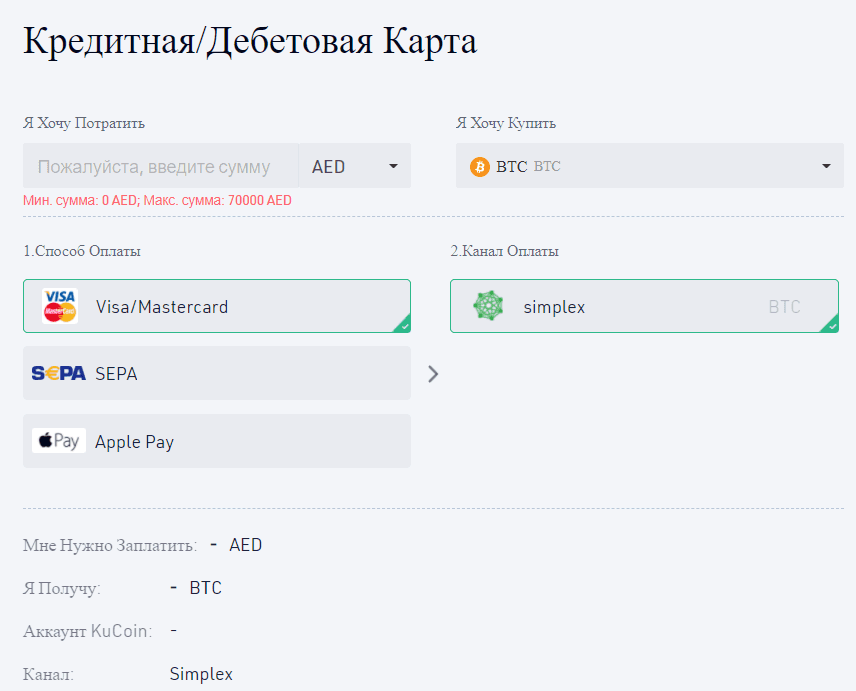The width and height of the screenshot is (856, 691).
Task: Select SEPA payment method
Action: [217, 373]
